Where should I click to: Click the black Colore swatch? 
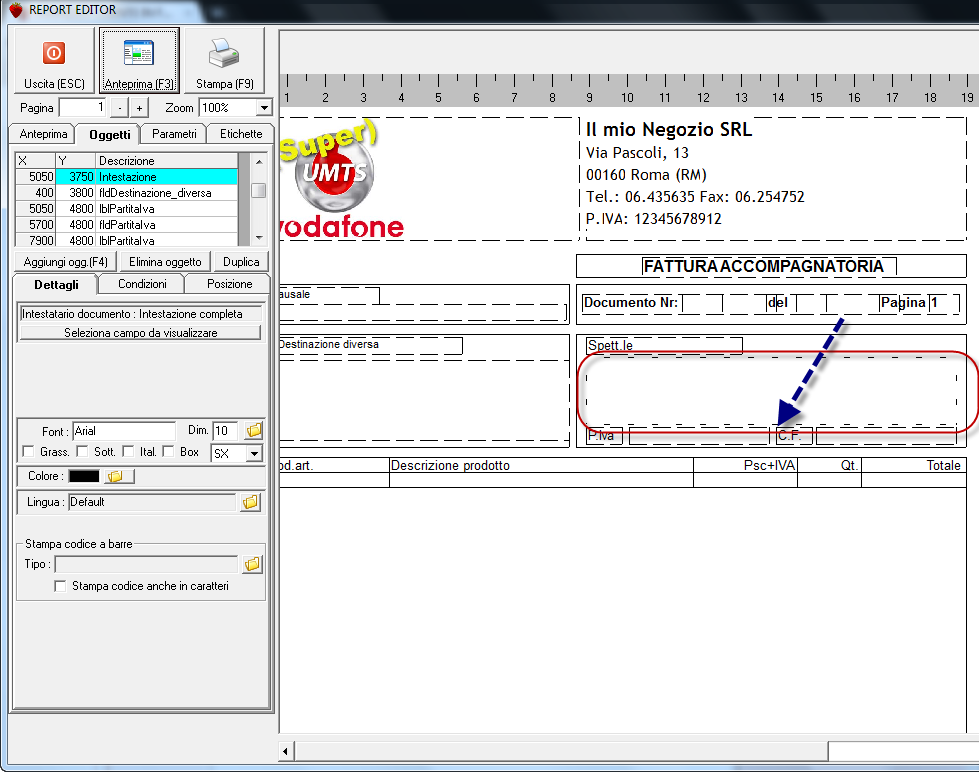[84, 477]
